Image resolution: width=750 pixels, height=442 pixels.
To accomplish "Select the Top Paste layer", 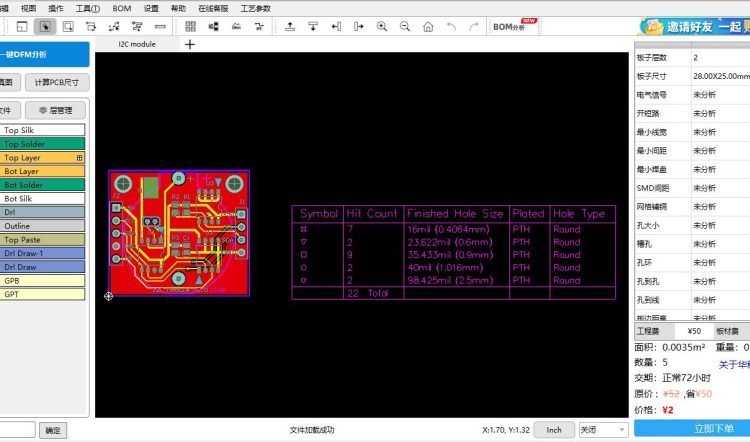I will (x=43, y=240).
